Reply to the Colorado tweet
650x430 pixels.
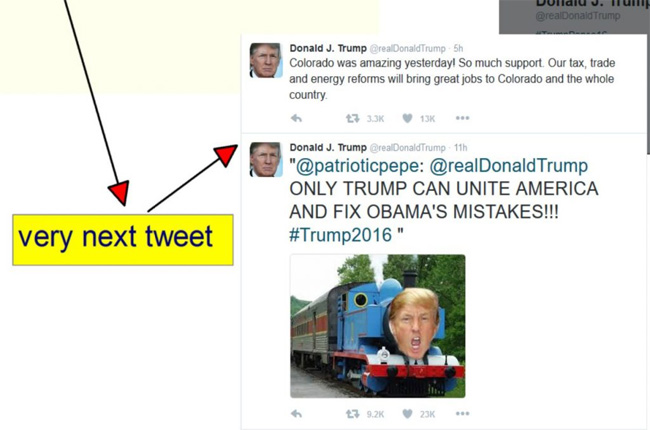coord(296,119)
